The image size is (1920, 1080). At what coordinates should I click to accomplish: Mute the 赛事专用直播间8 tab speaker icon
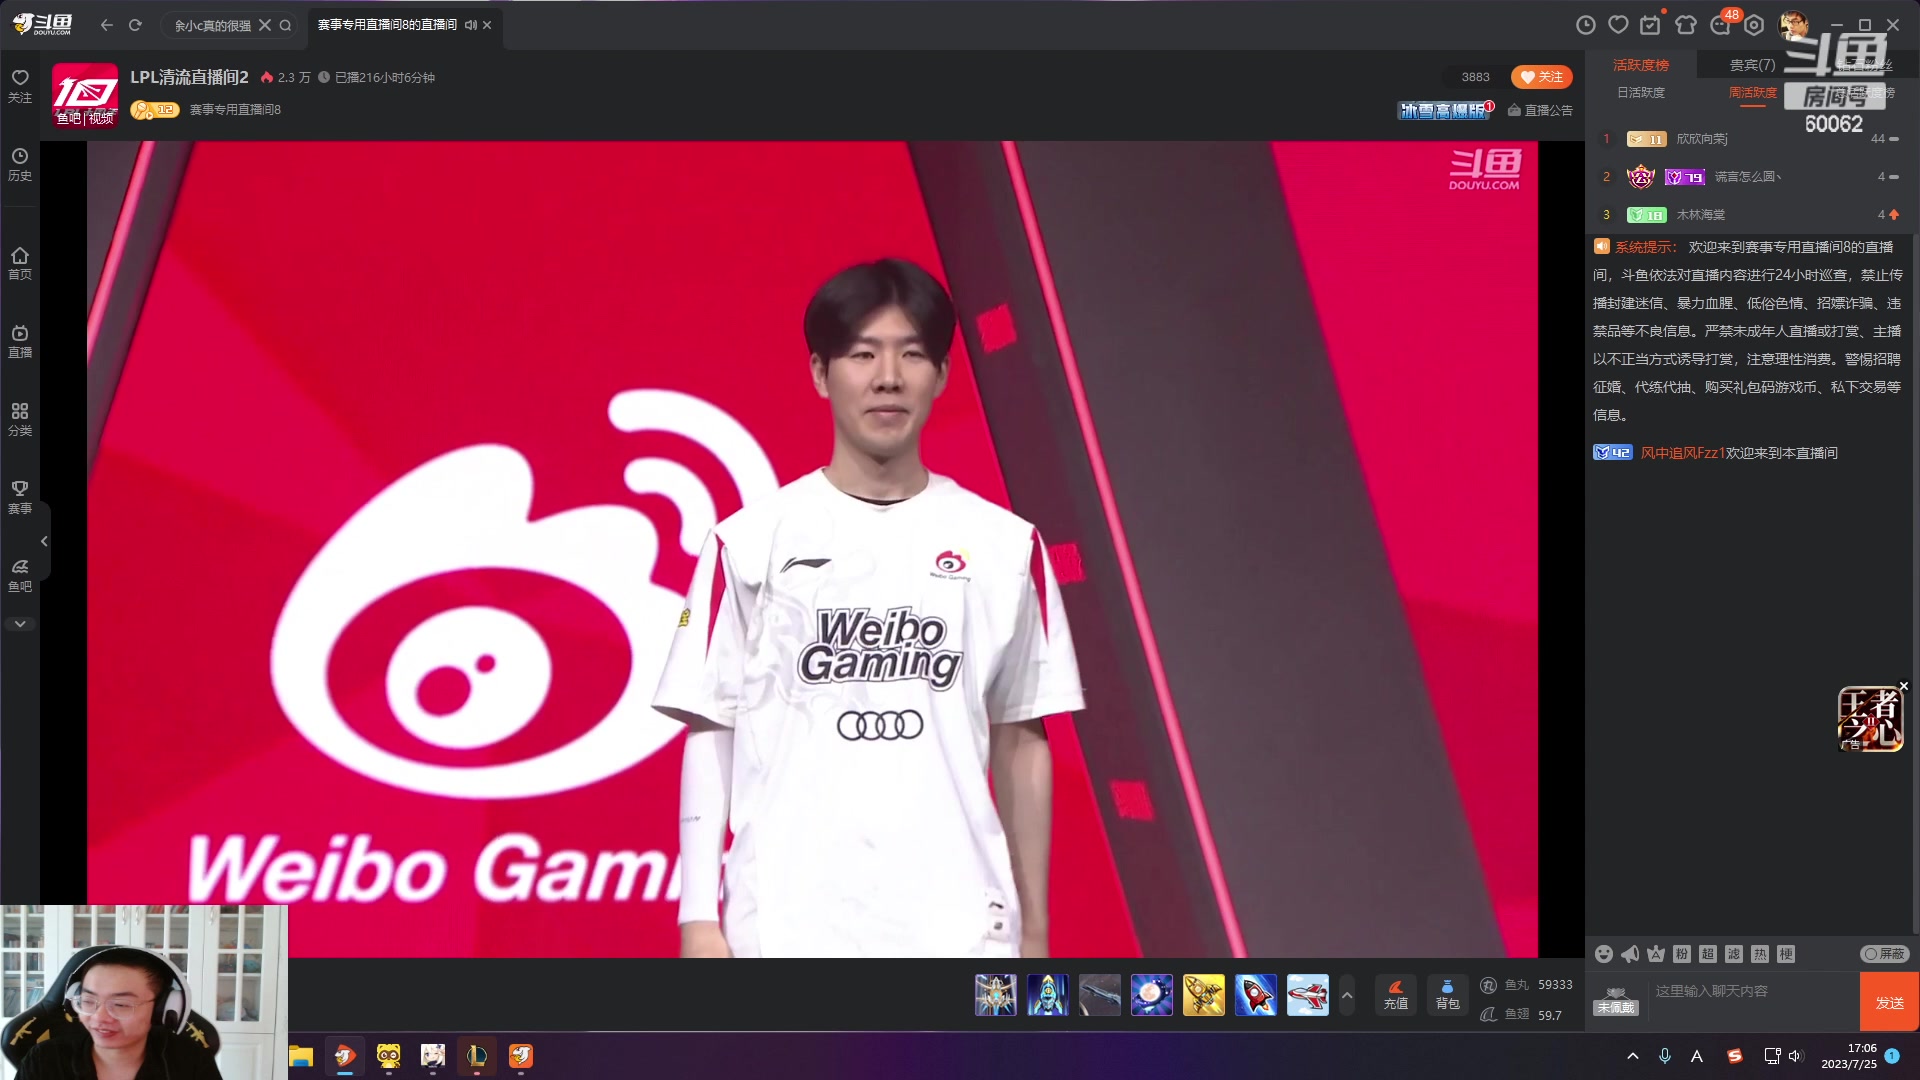pos(470,25)
